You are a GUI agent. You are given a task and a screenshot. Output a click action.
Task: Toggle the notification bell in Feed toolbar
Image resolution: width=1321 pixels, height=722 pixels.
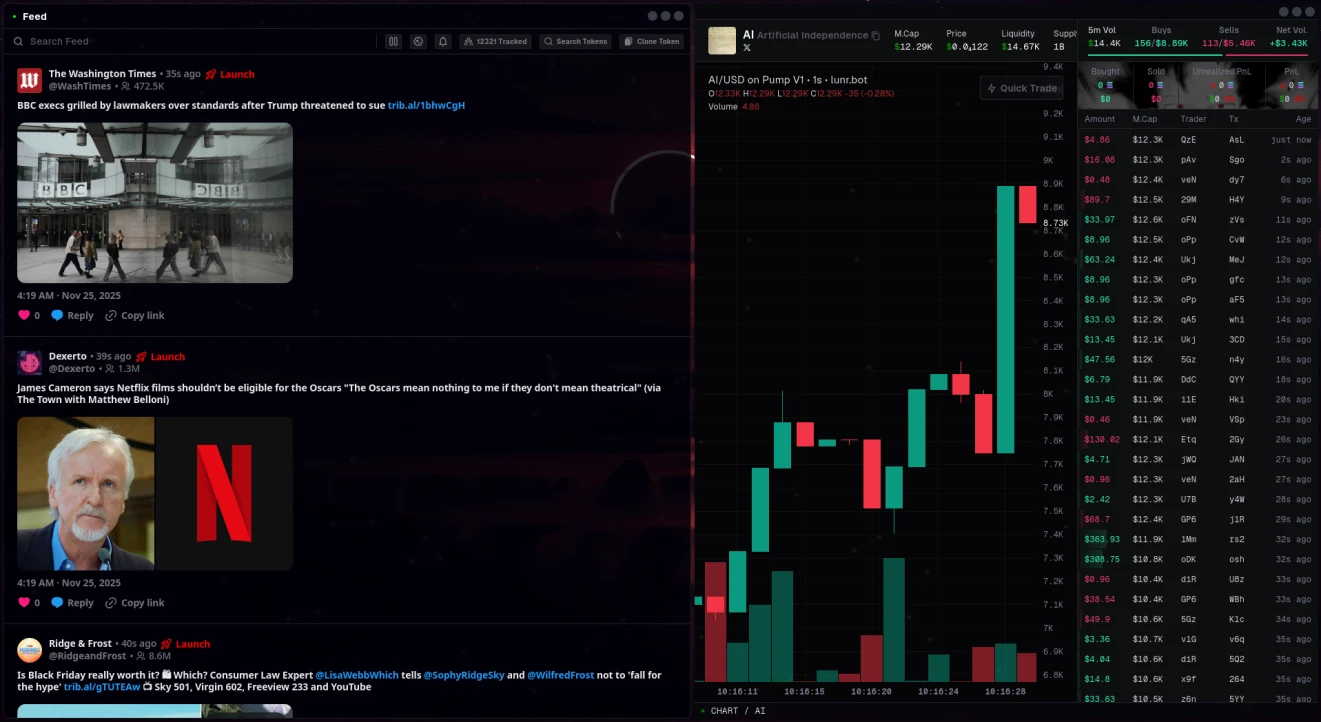[443, 41]
